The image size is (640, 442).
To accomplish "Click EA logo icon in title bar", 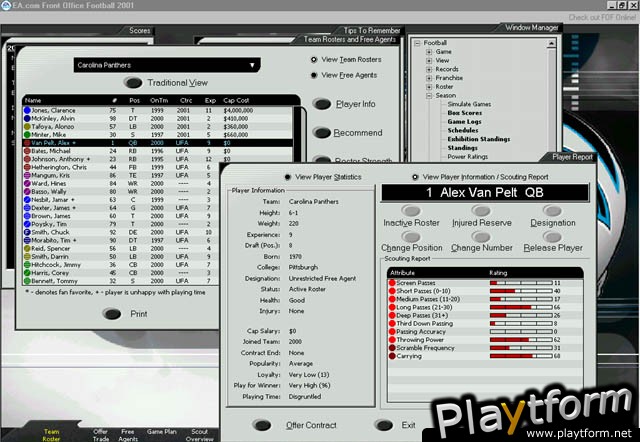I will pos(6,5).
